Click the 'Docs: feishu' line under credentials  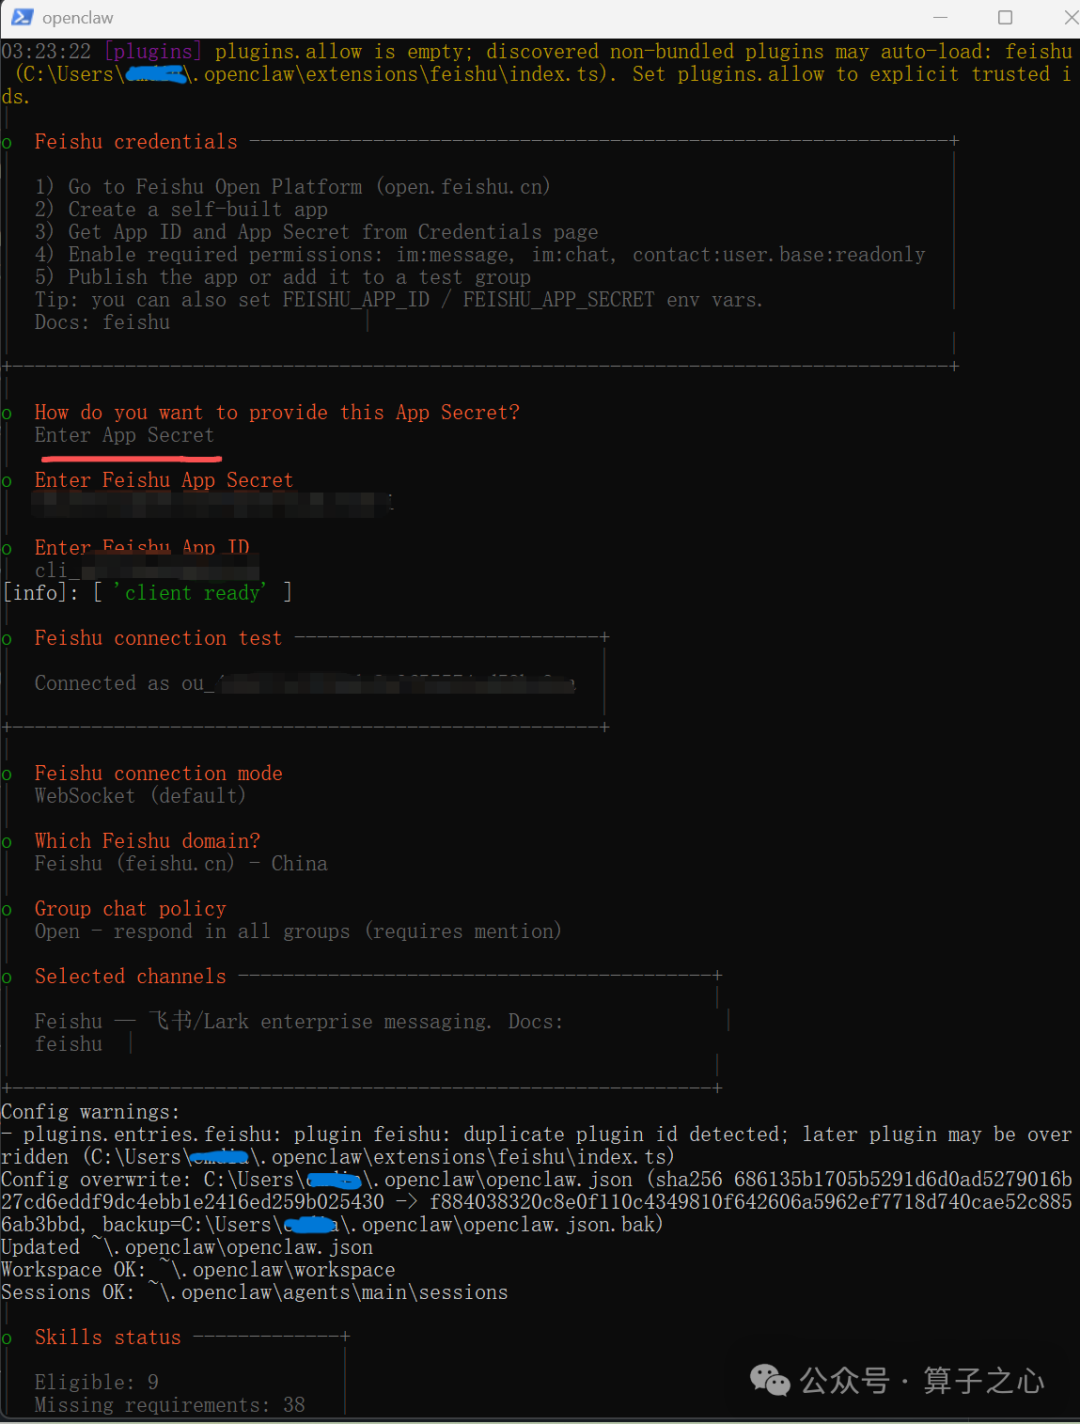click(x=102, y=322)
